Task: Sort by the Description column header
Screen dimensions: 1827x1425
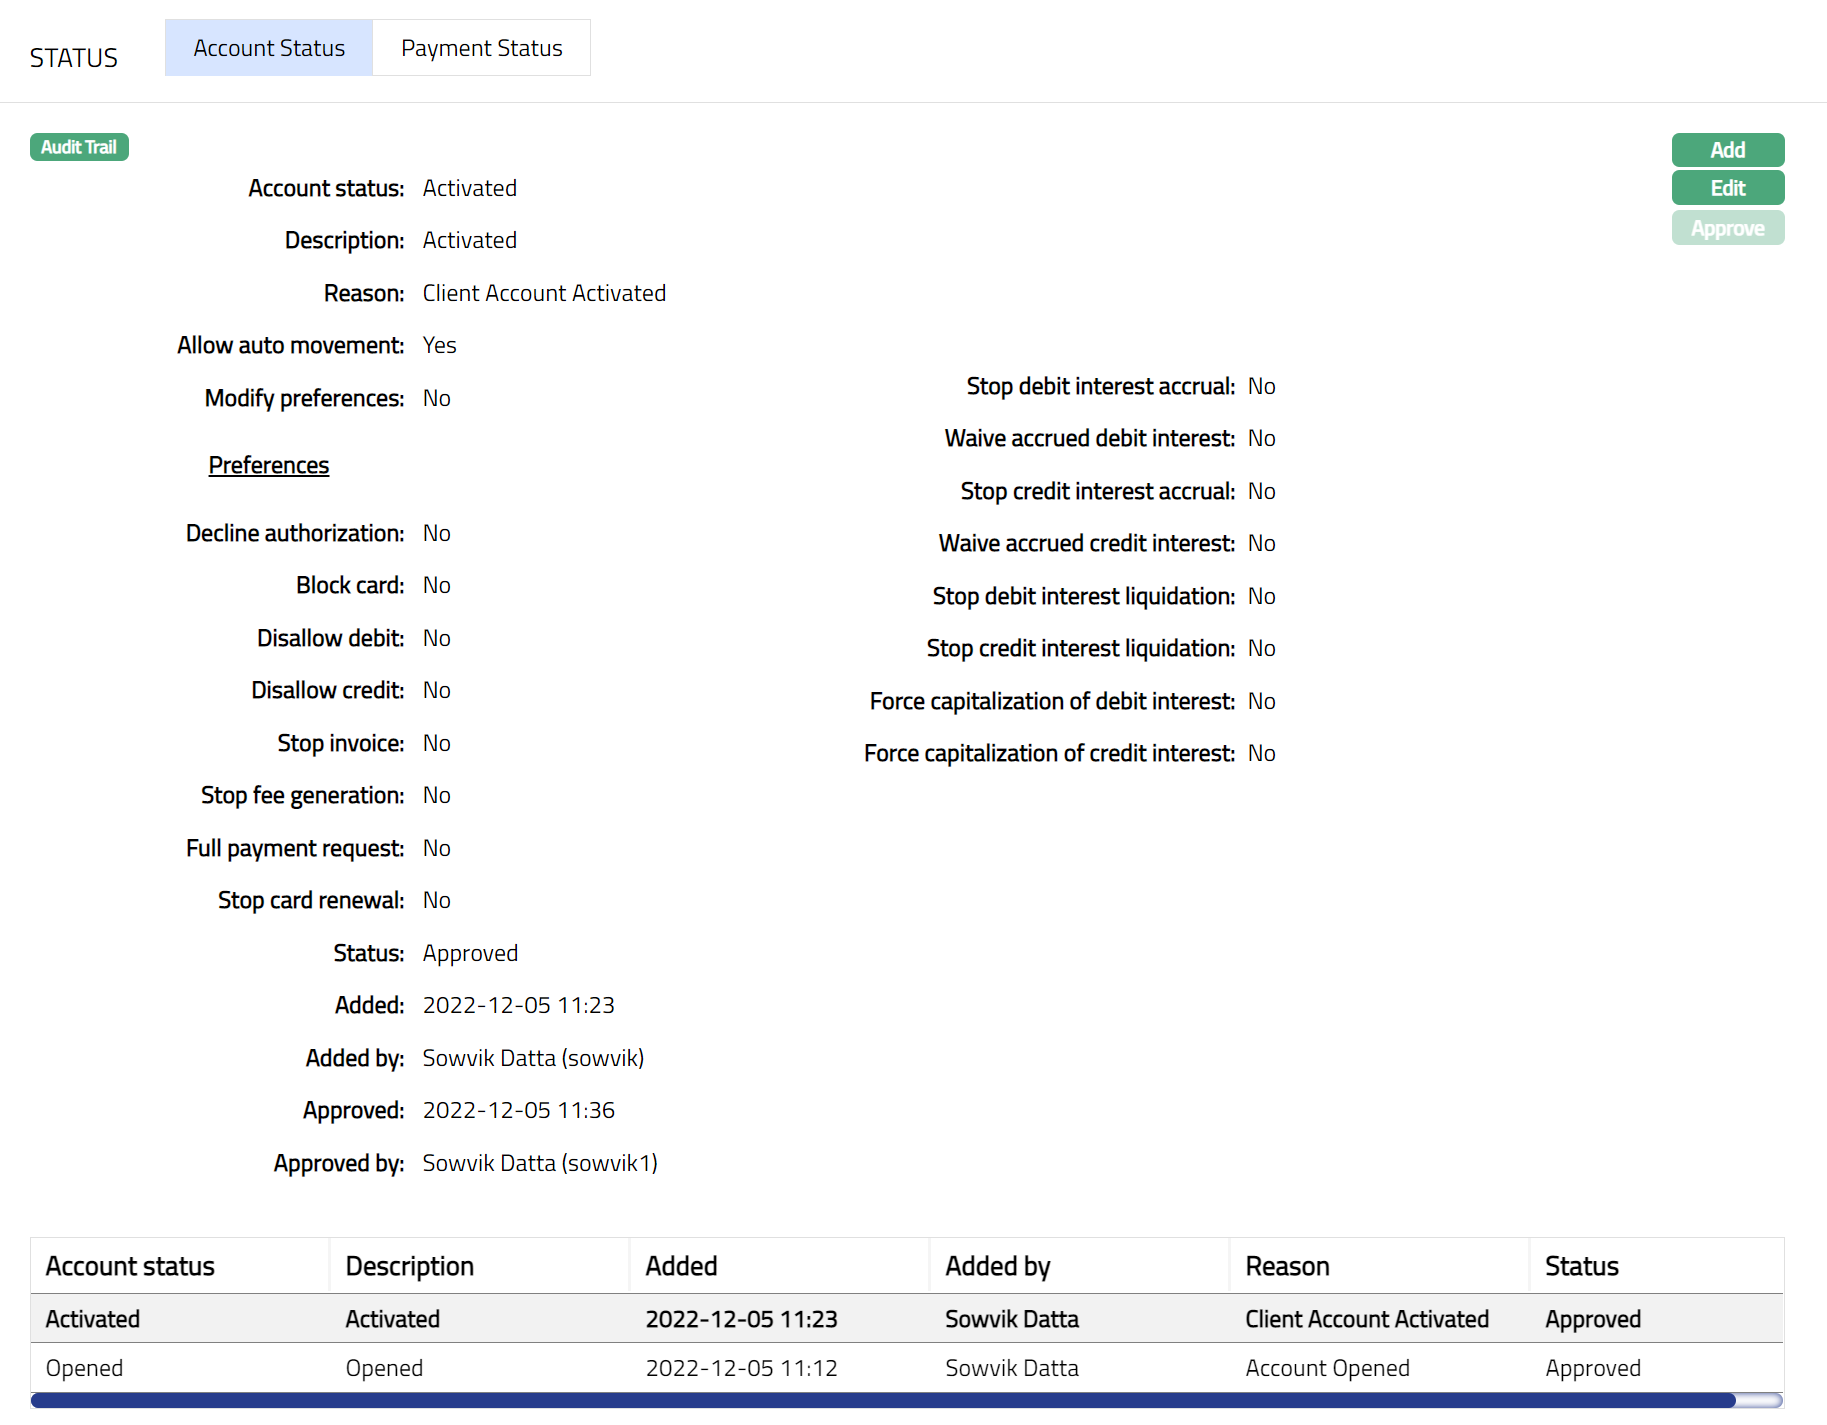Action: [409, 1266]
